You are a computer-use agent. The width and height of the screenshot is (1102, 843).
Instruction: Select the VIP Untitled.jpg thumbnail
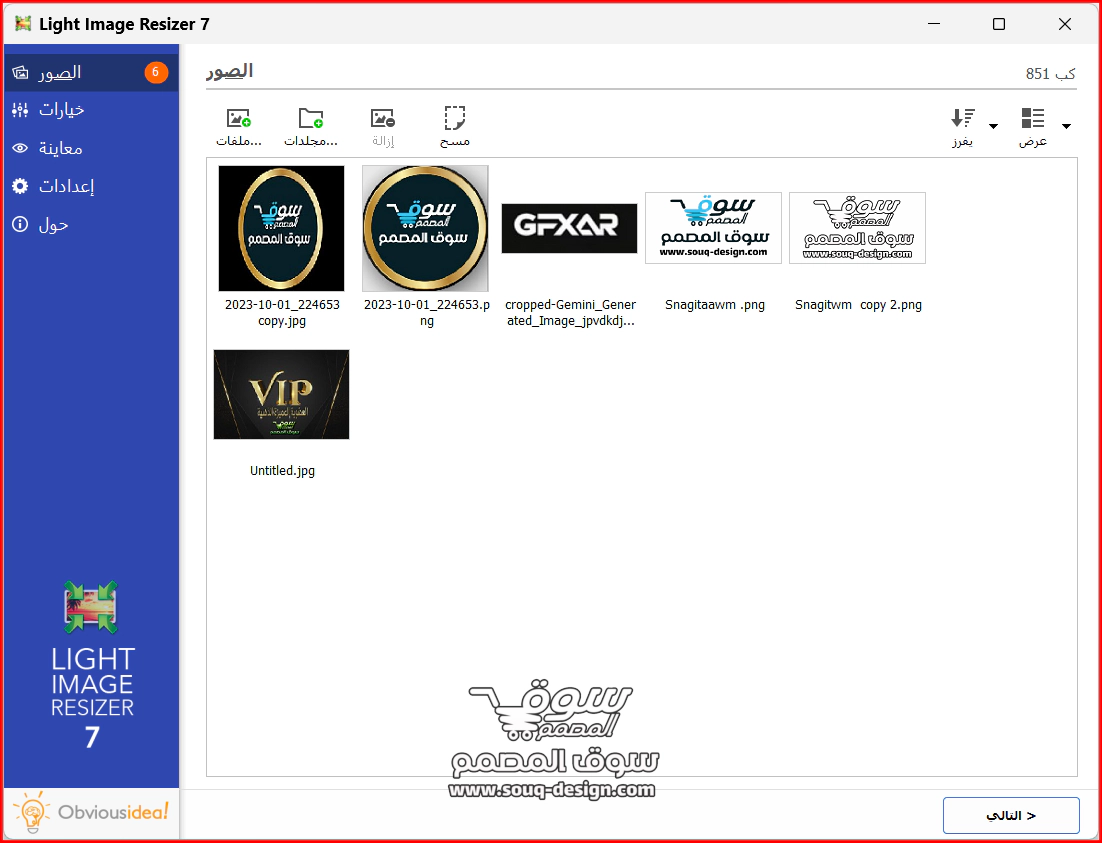[x=281, y=394]
